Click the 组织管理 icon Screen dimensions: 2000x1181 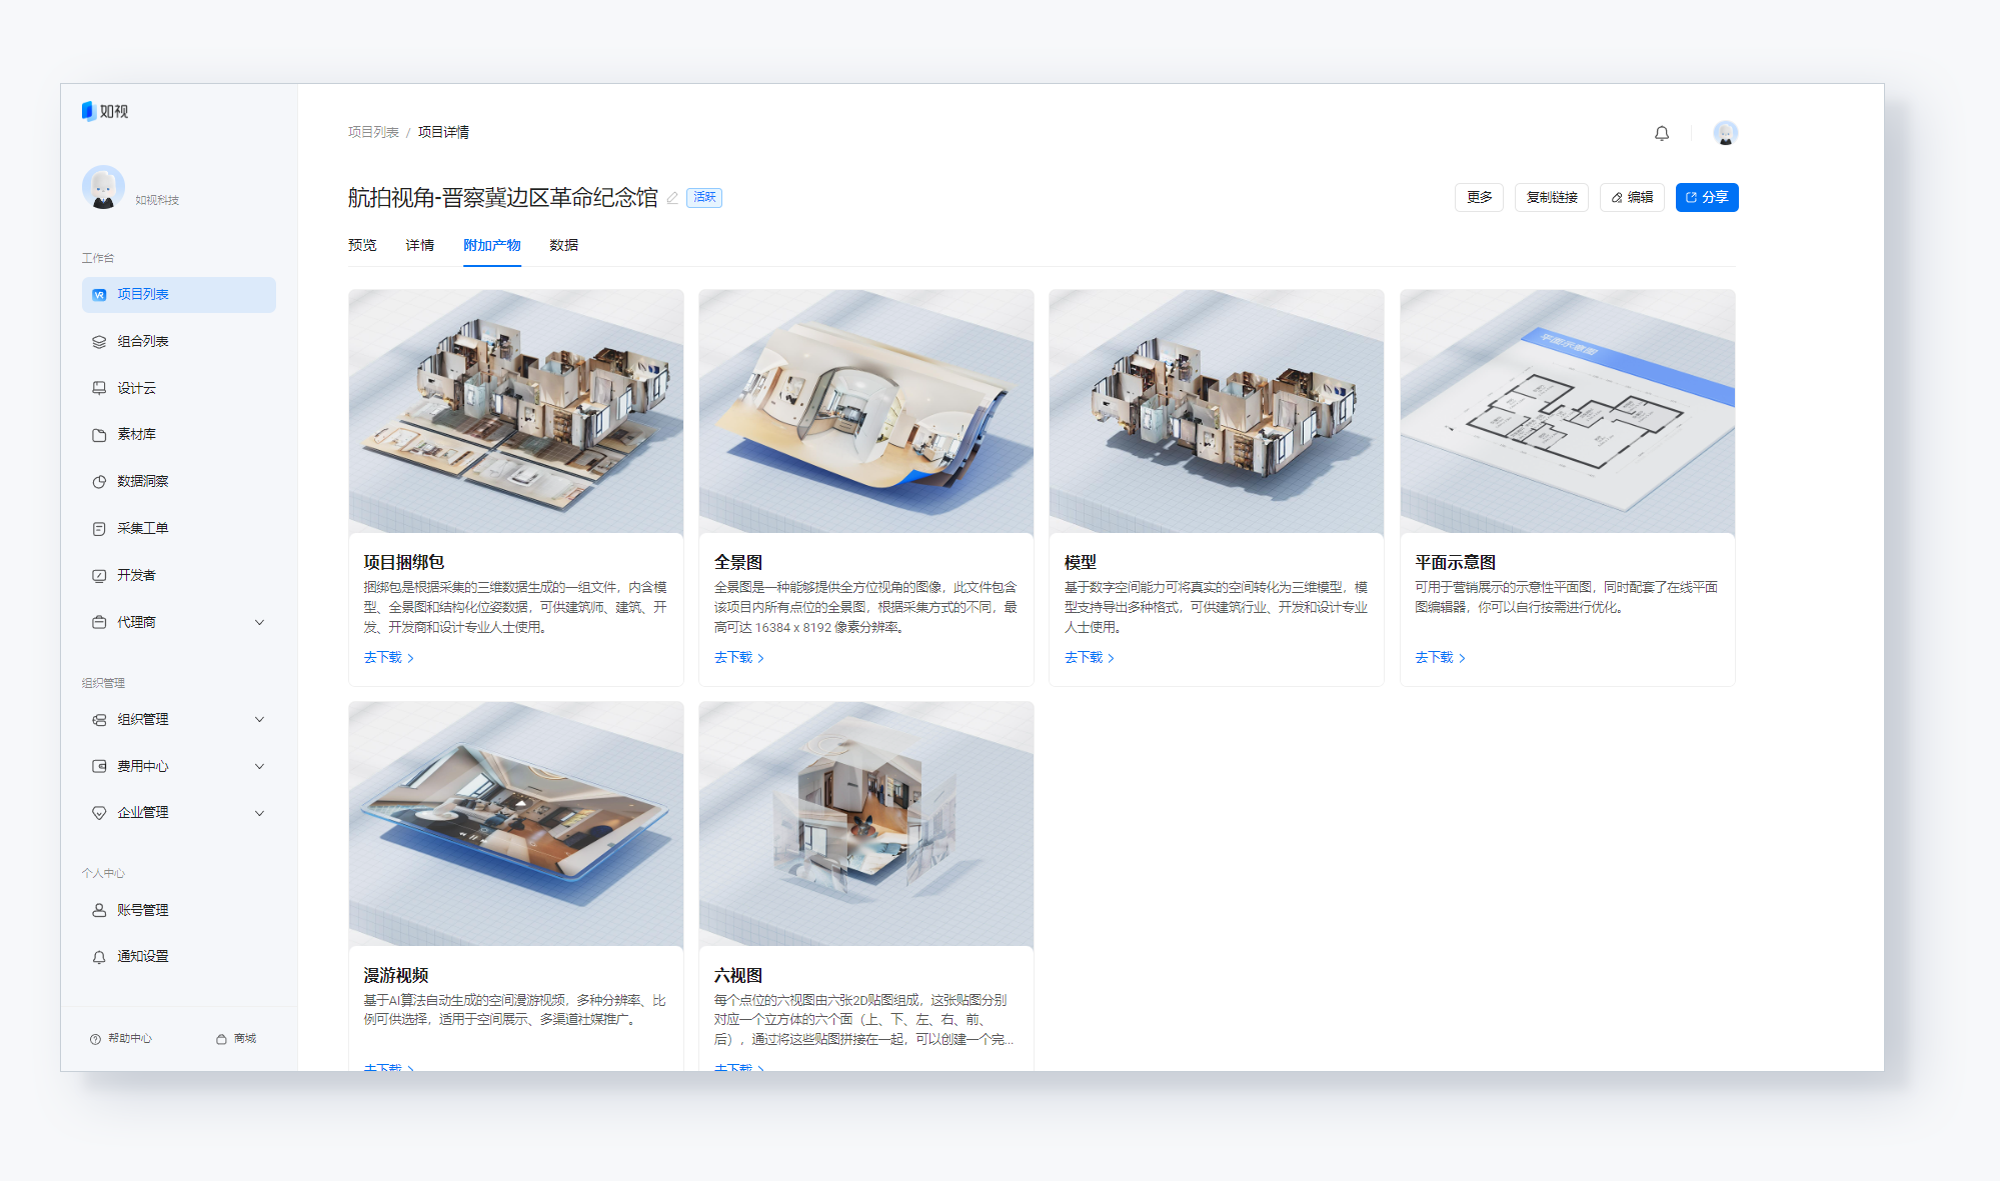[x=99, y=720]
